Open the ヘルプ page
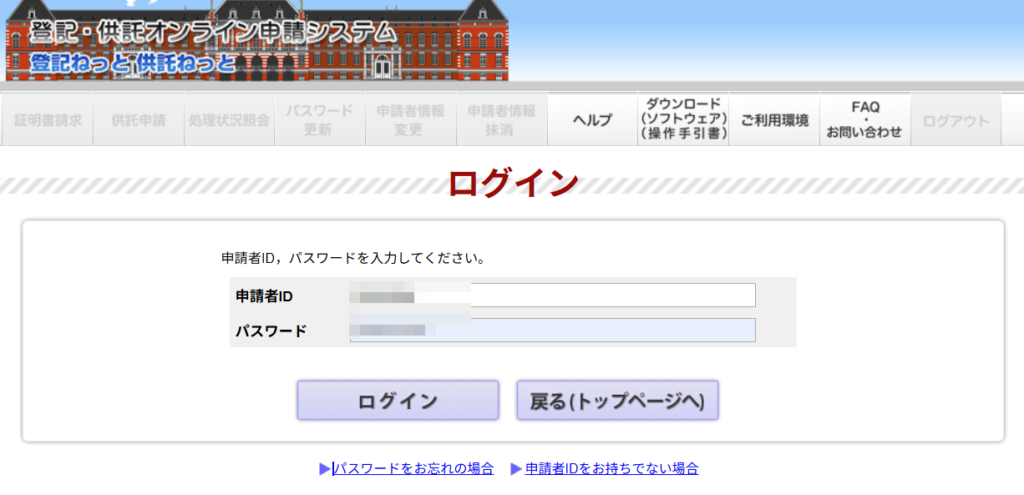The image size is (1024, 495). 592,120
